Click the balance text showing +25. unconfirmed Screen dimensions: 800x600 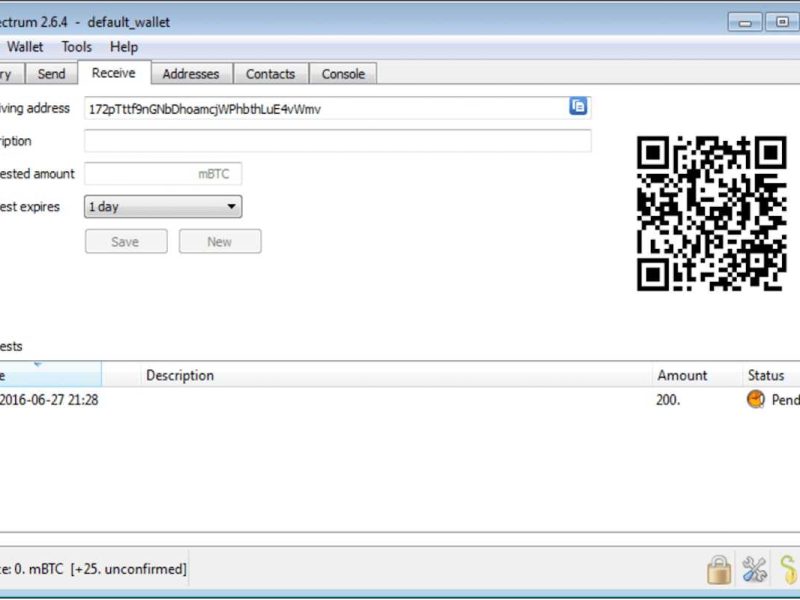(x=93, y=568)
